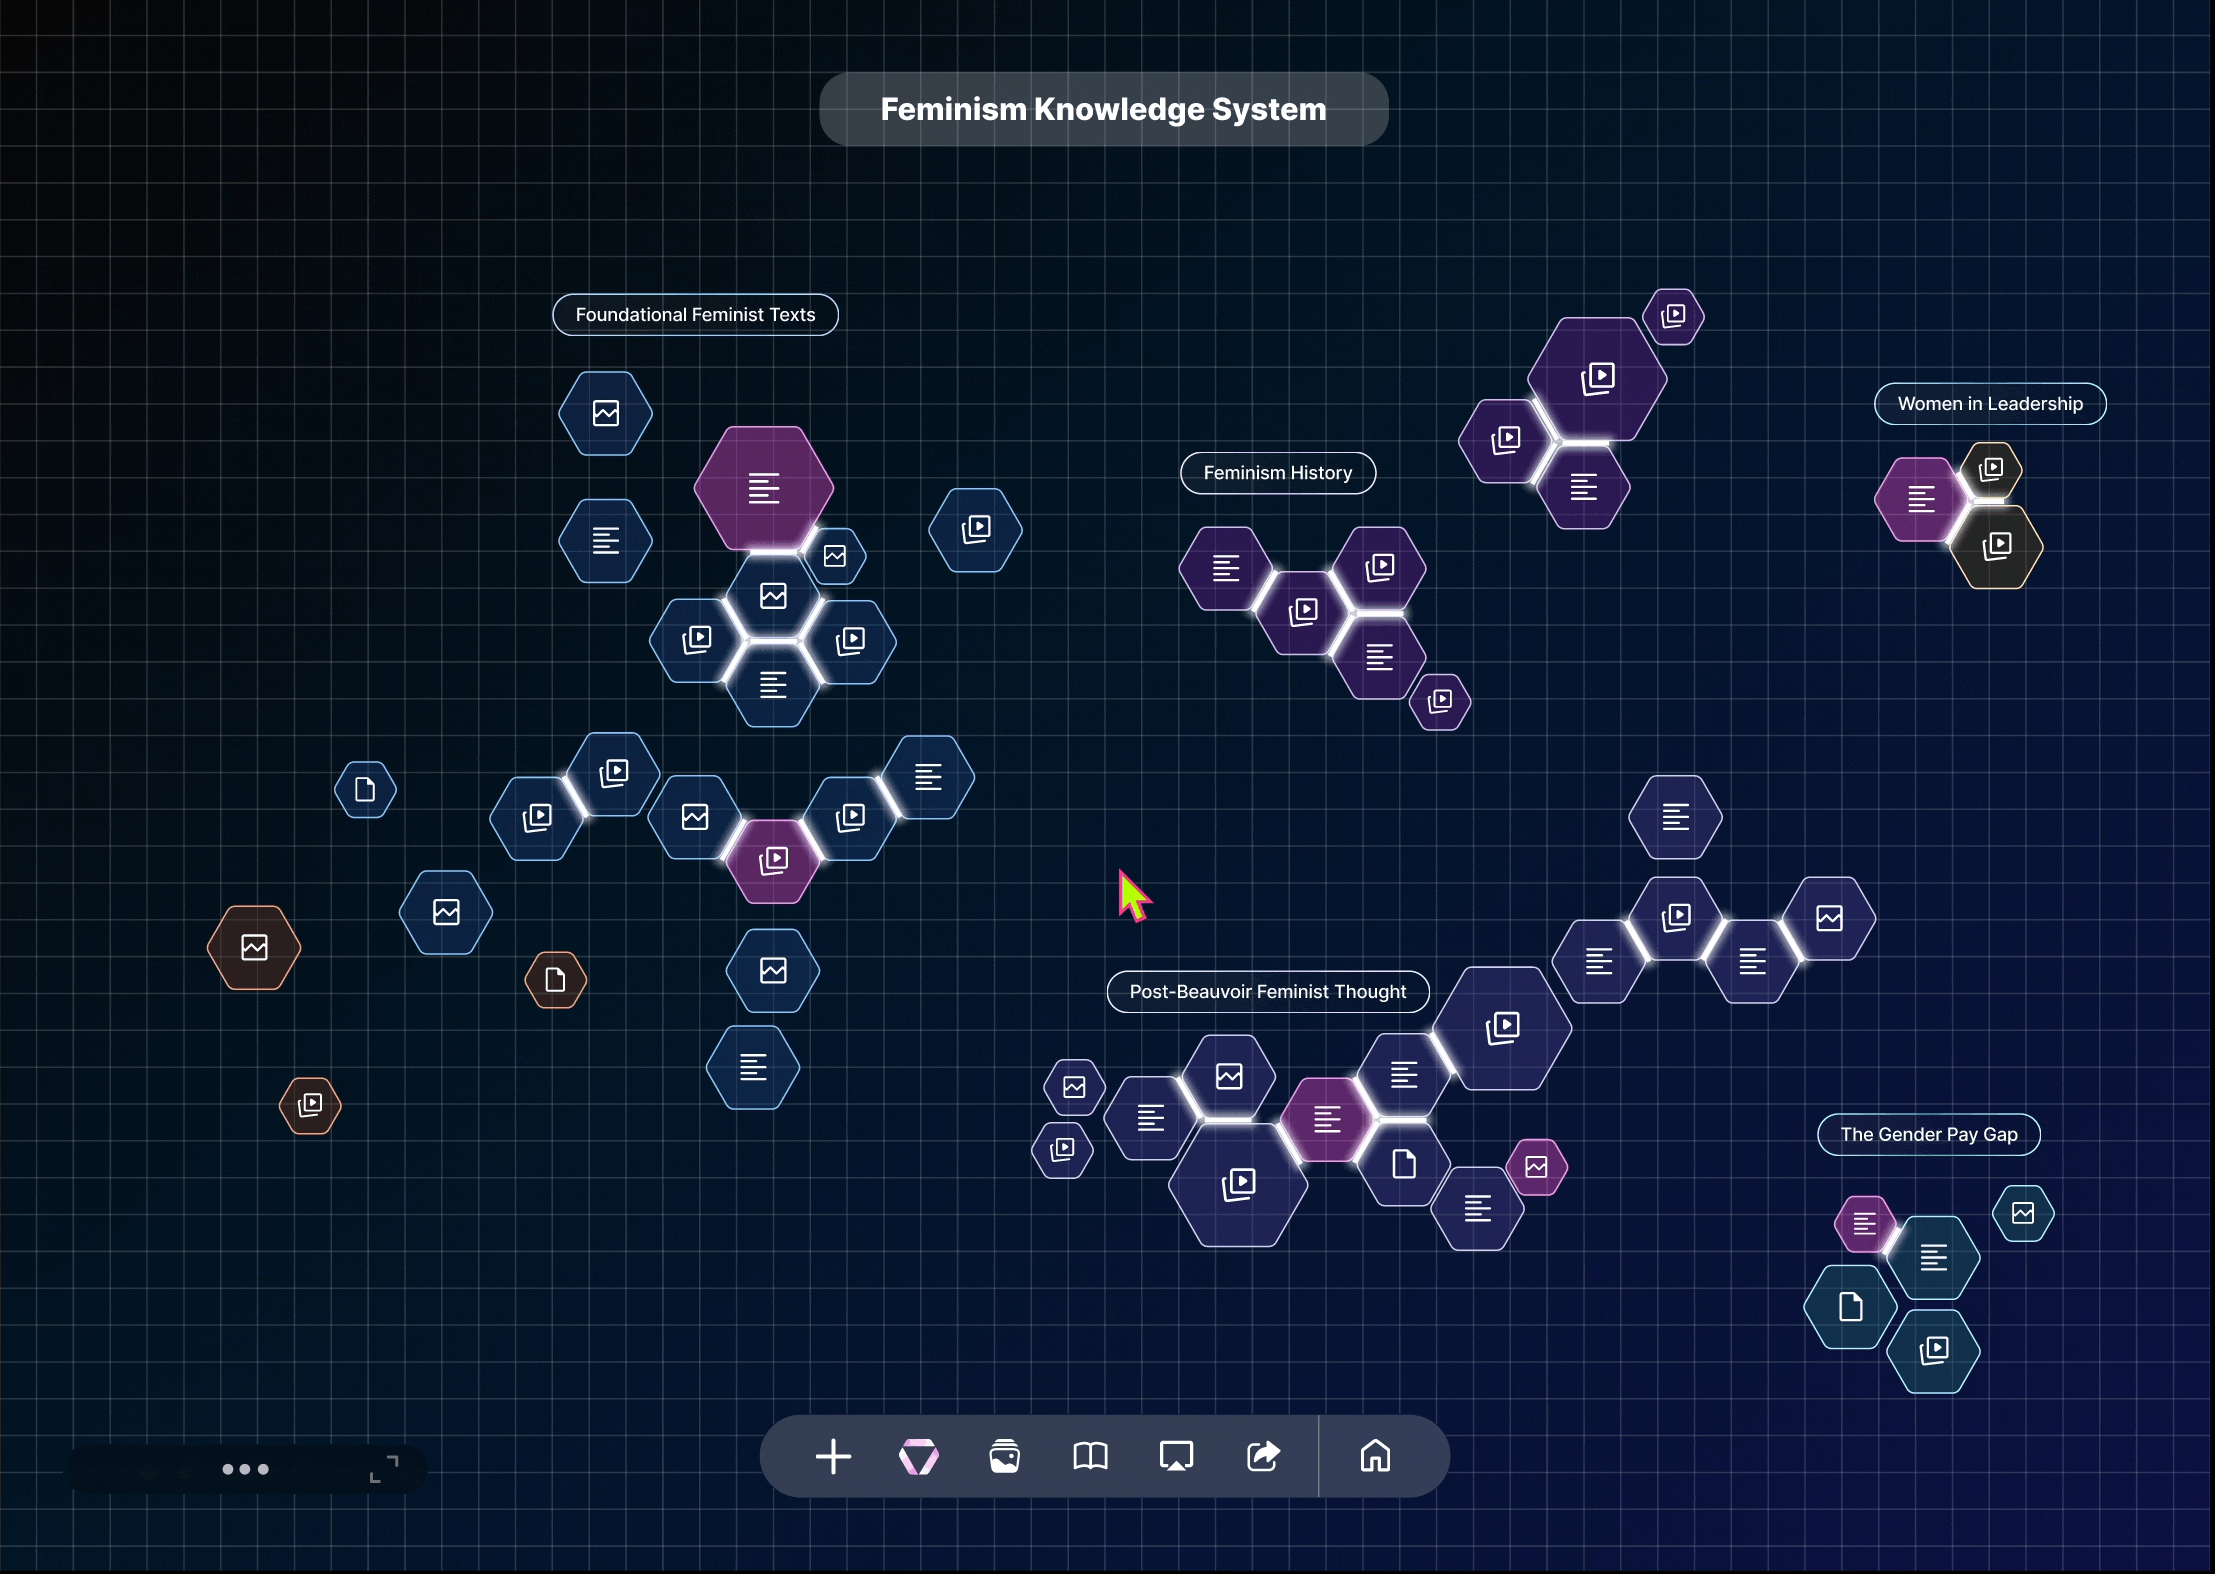2215x1574 pixels.
Task: Click the Feminism Knowledge System title
Action: tap(1103, 109)
